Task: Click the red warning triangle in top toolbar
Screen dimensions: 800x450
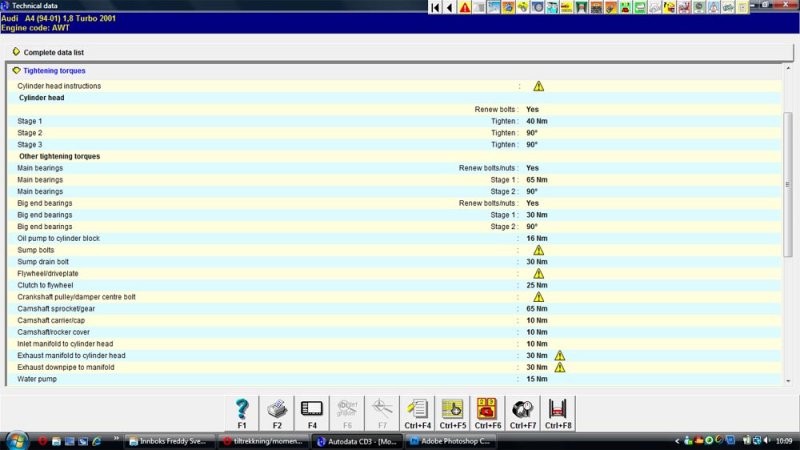Action: 465,8
